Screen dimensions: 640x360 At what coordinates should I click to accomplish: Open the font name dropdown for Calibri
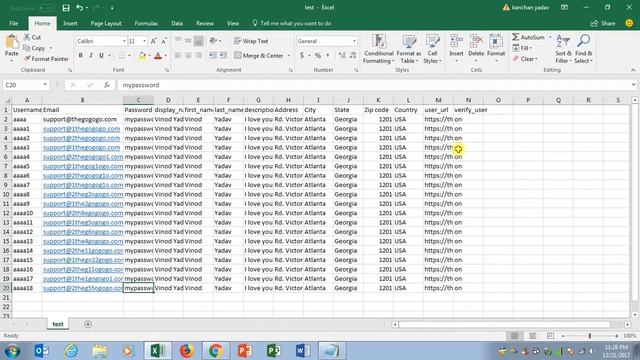coord(124,41)
